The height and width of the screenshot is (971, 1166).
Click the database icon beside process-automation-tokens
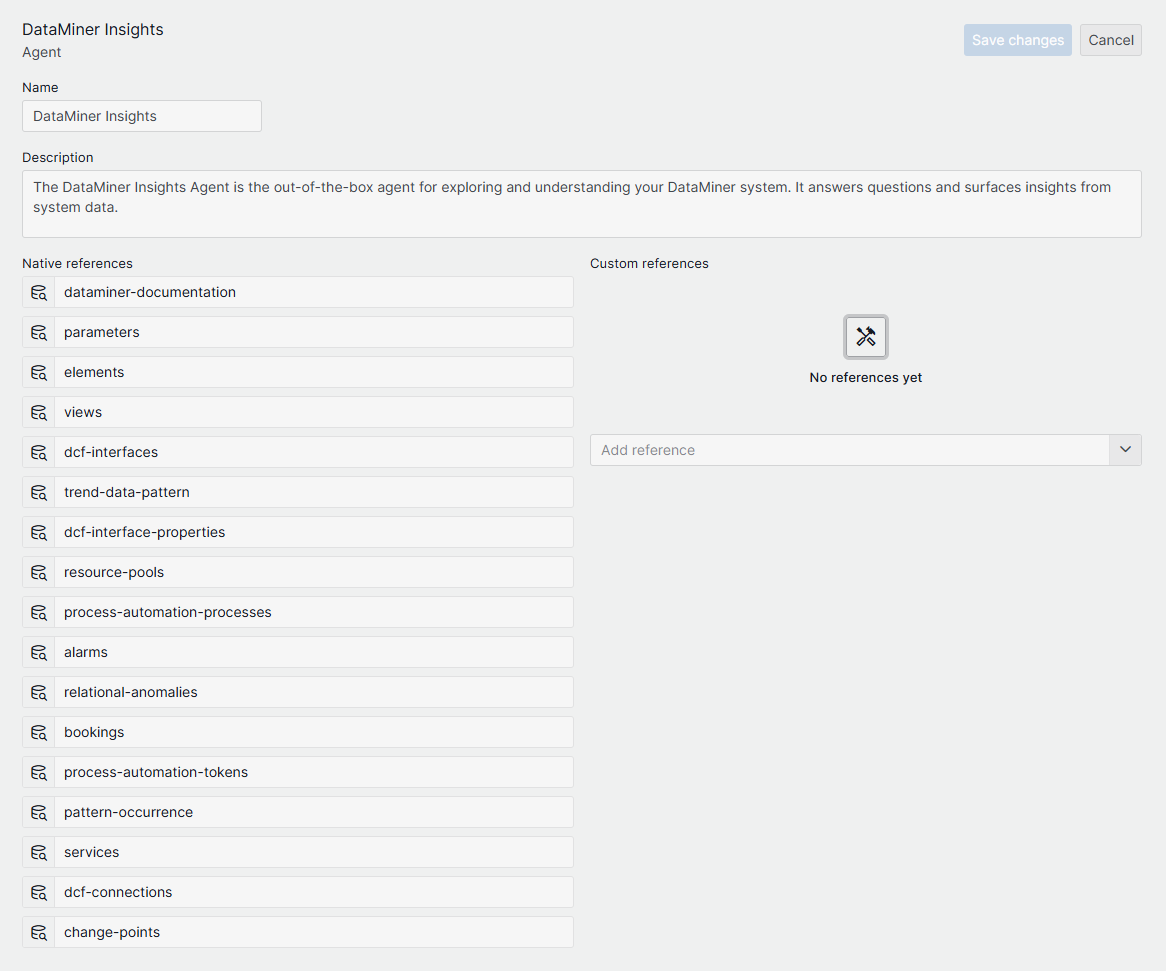39,772
